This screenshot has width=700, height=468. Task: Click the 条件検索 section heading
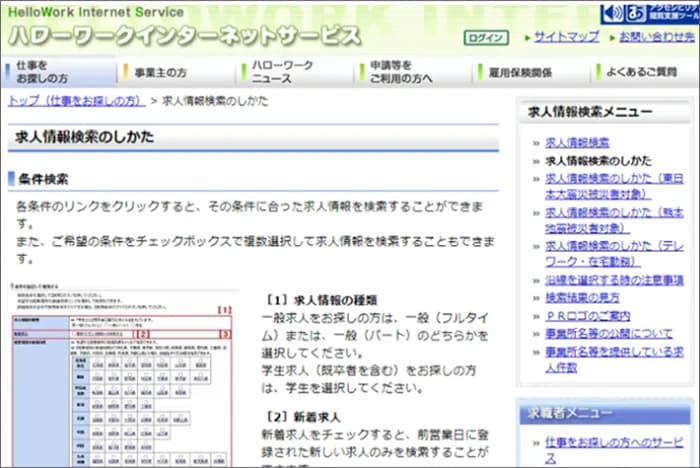tap(43, 179)
